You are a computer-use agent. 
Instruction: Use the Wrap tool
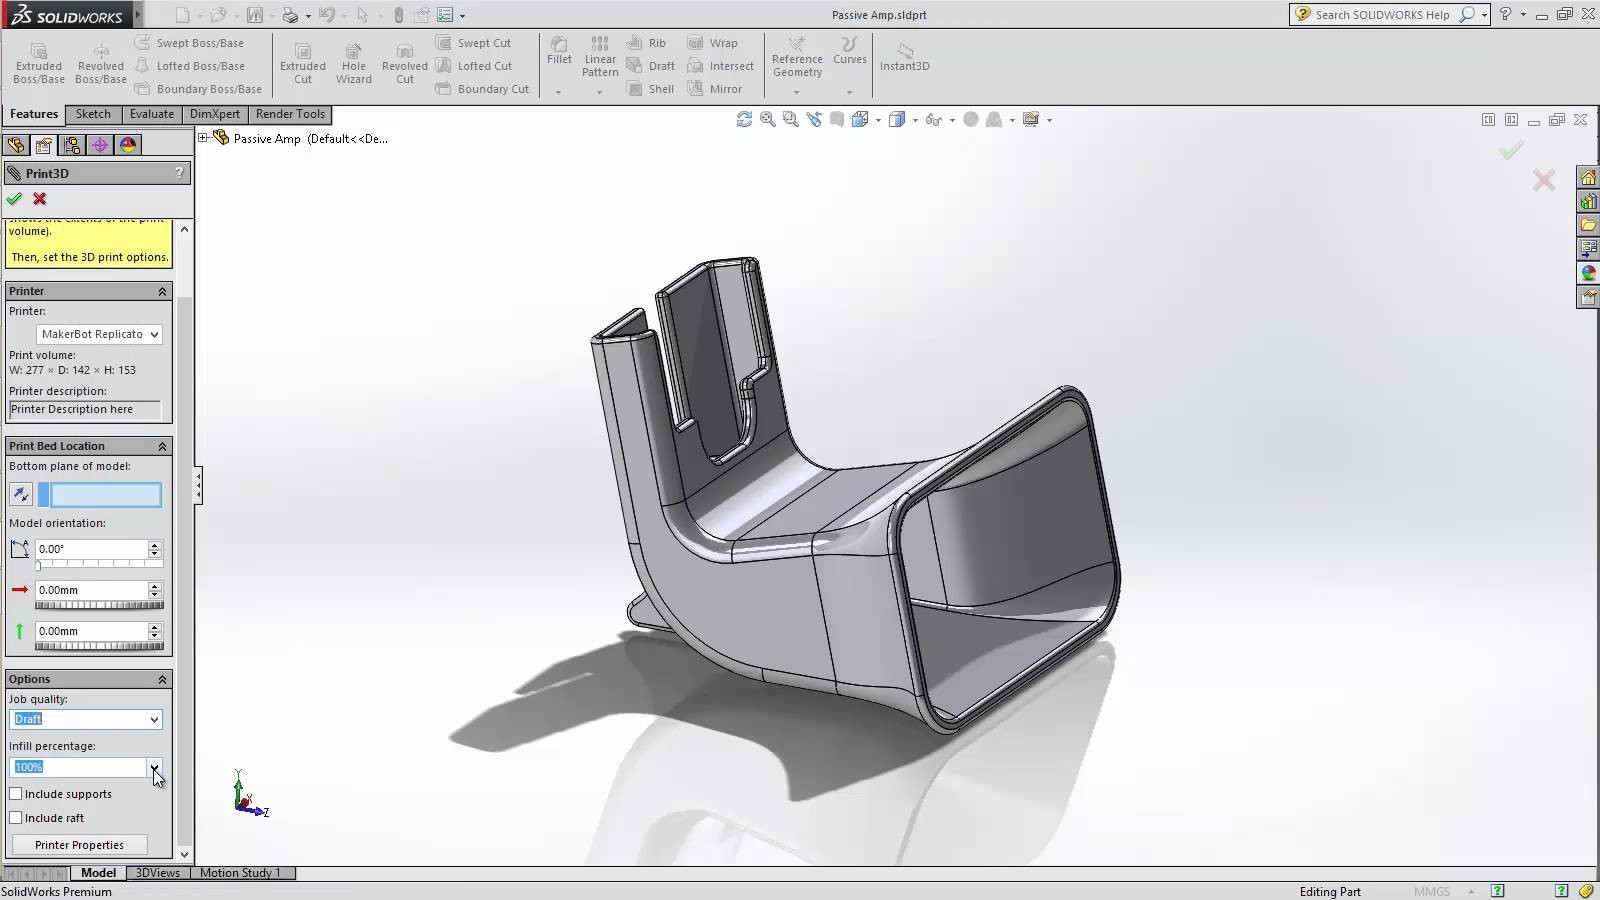pos(713,43)
